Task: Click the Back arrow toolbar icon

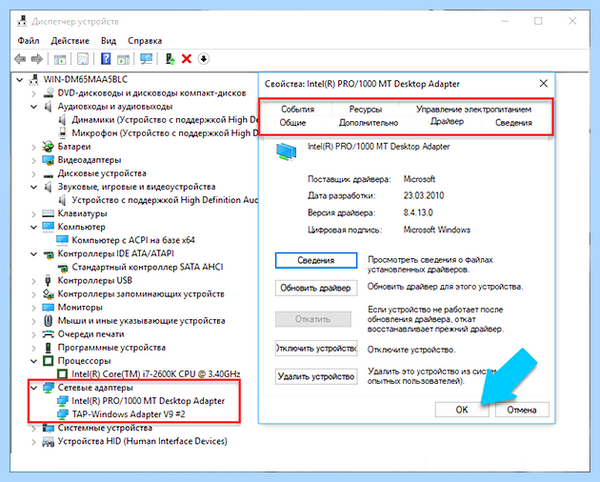Action: point(20,59)
